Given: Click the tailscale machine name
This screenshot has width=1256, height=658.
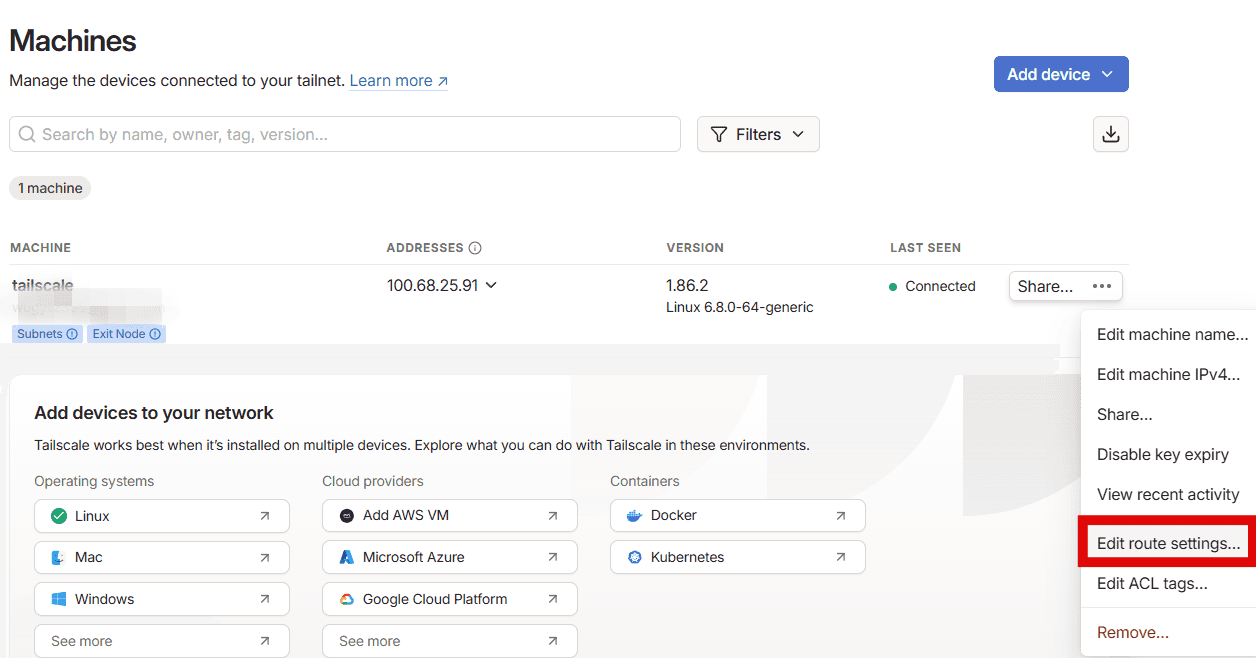Looking at the screenshot, I should pyautogui.click(x=42, y=286).
